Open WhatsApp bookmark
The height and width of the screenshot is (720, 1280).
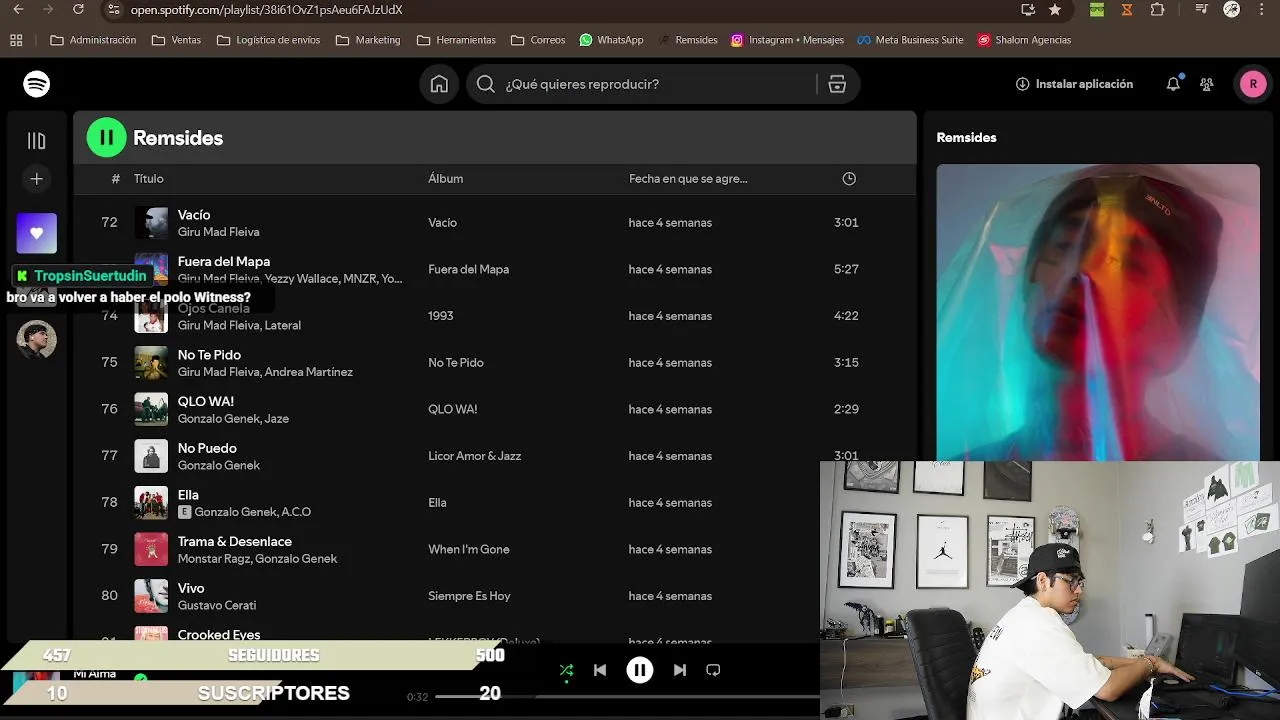click(612, 40)
